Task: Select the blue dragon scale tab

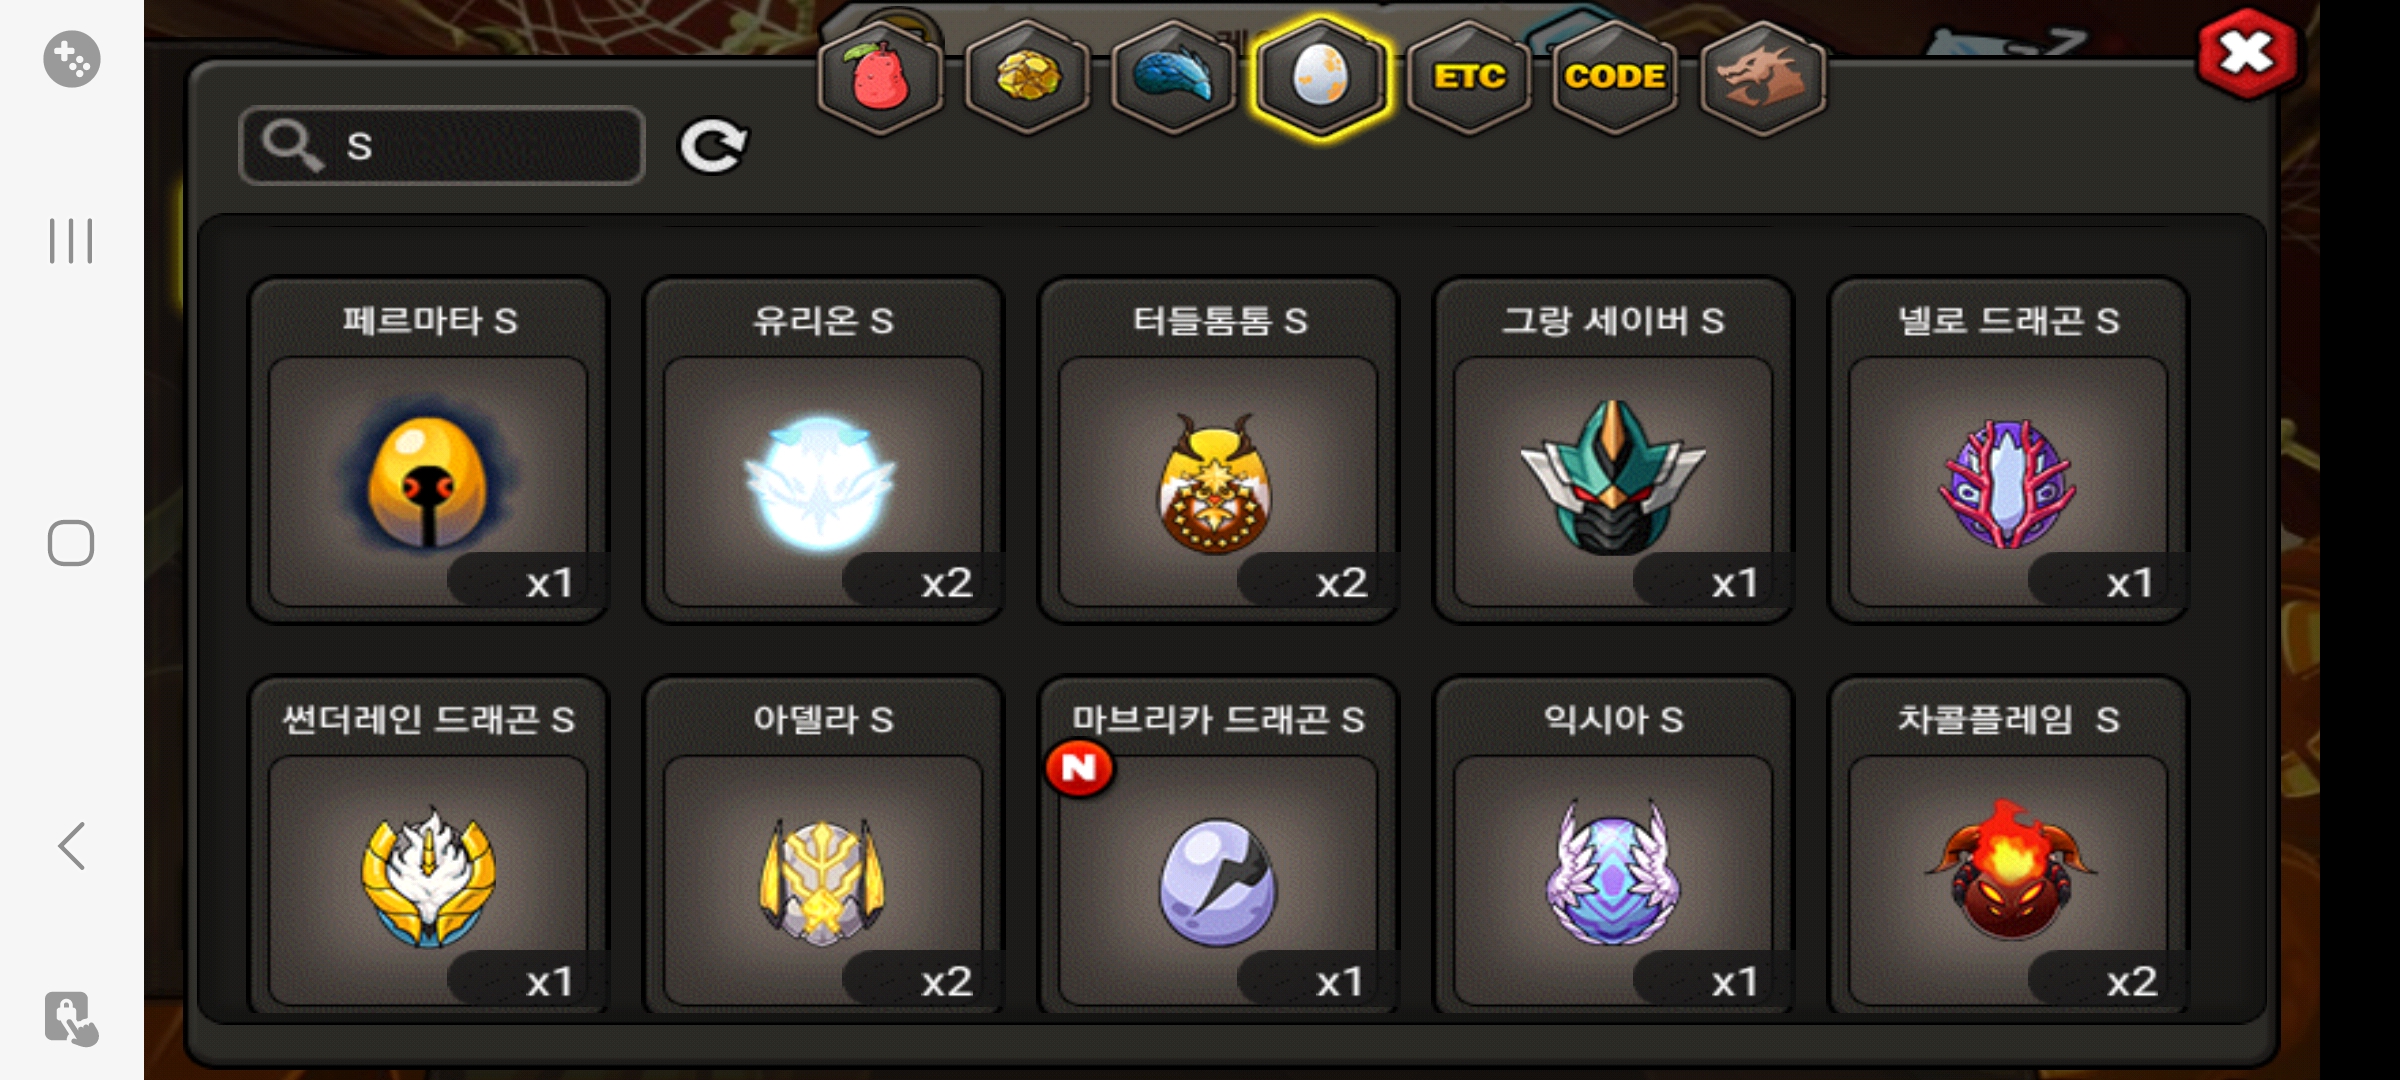Action: [x=1174, y=78]
